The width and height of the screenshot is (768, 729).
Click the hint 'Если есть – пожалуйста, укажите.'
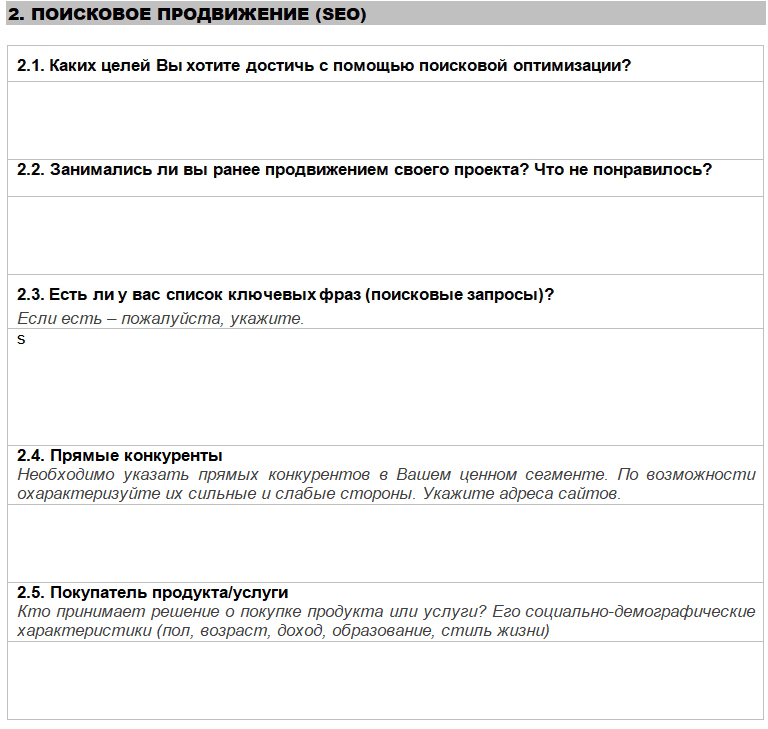coord(161,318)
